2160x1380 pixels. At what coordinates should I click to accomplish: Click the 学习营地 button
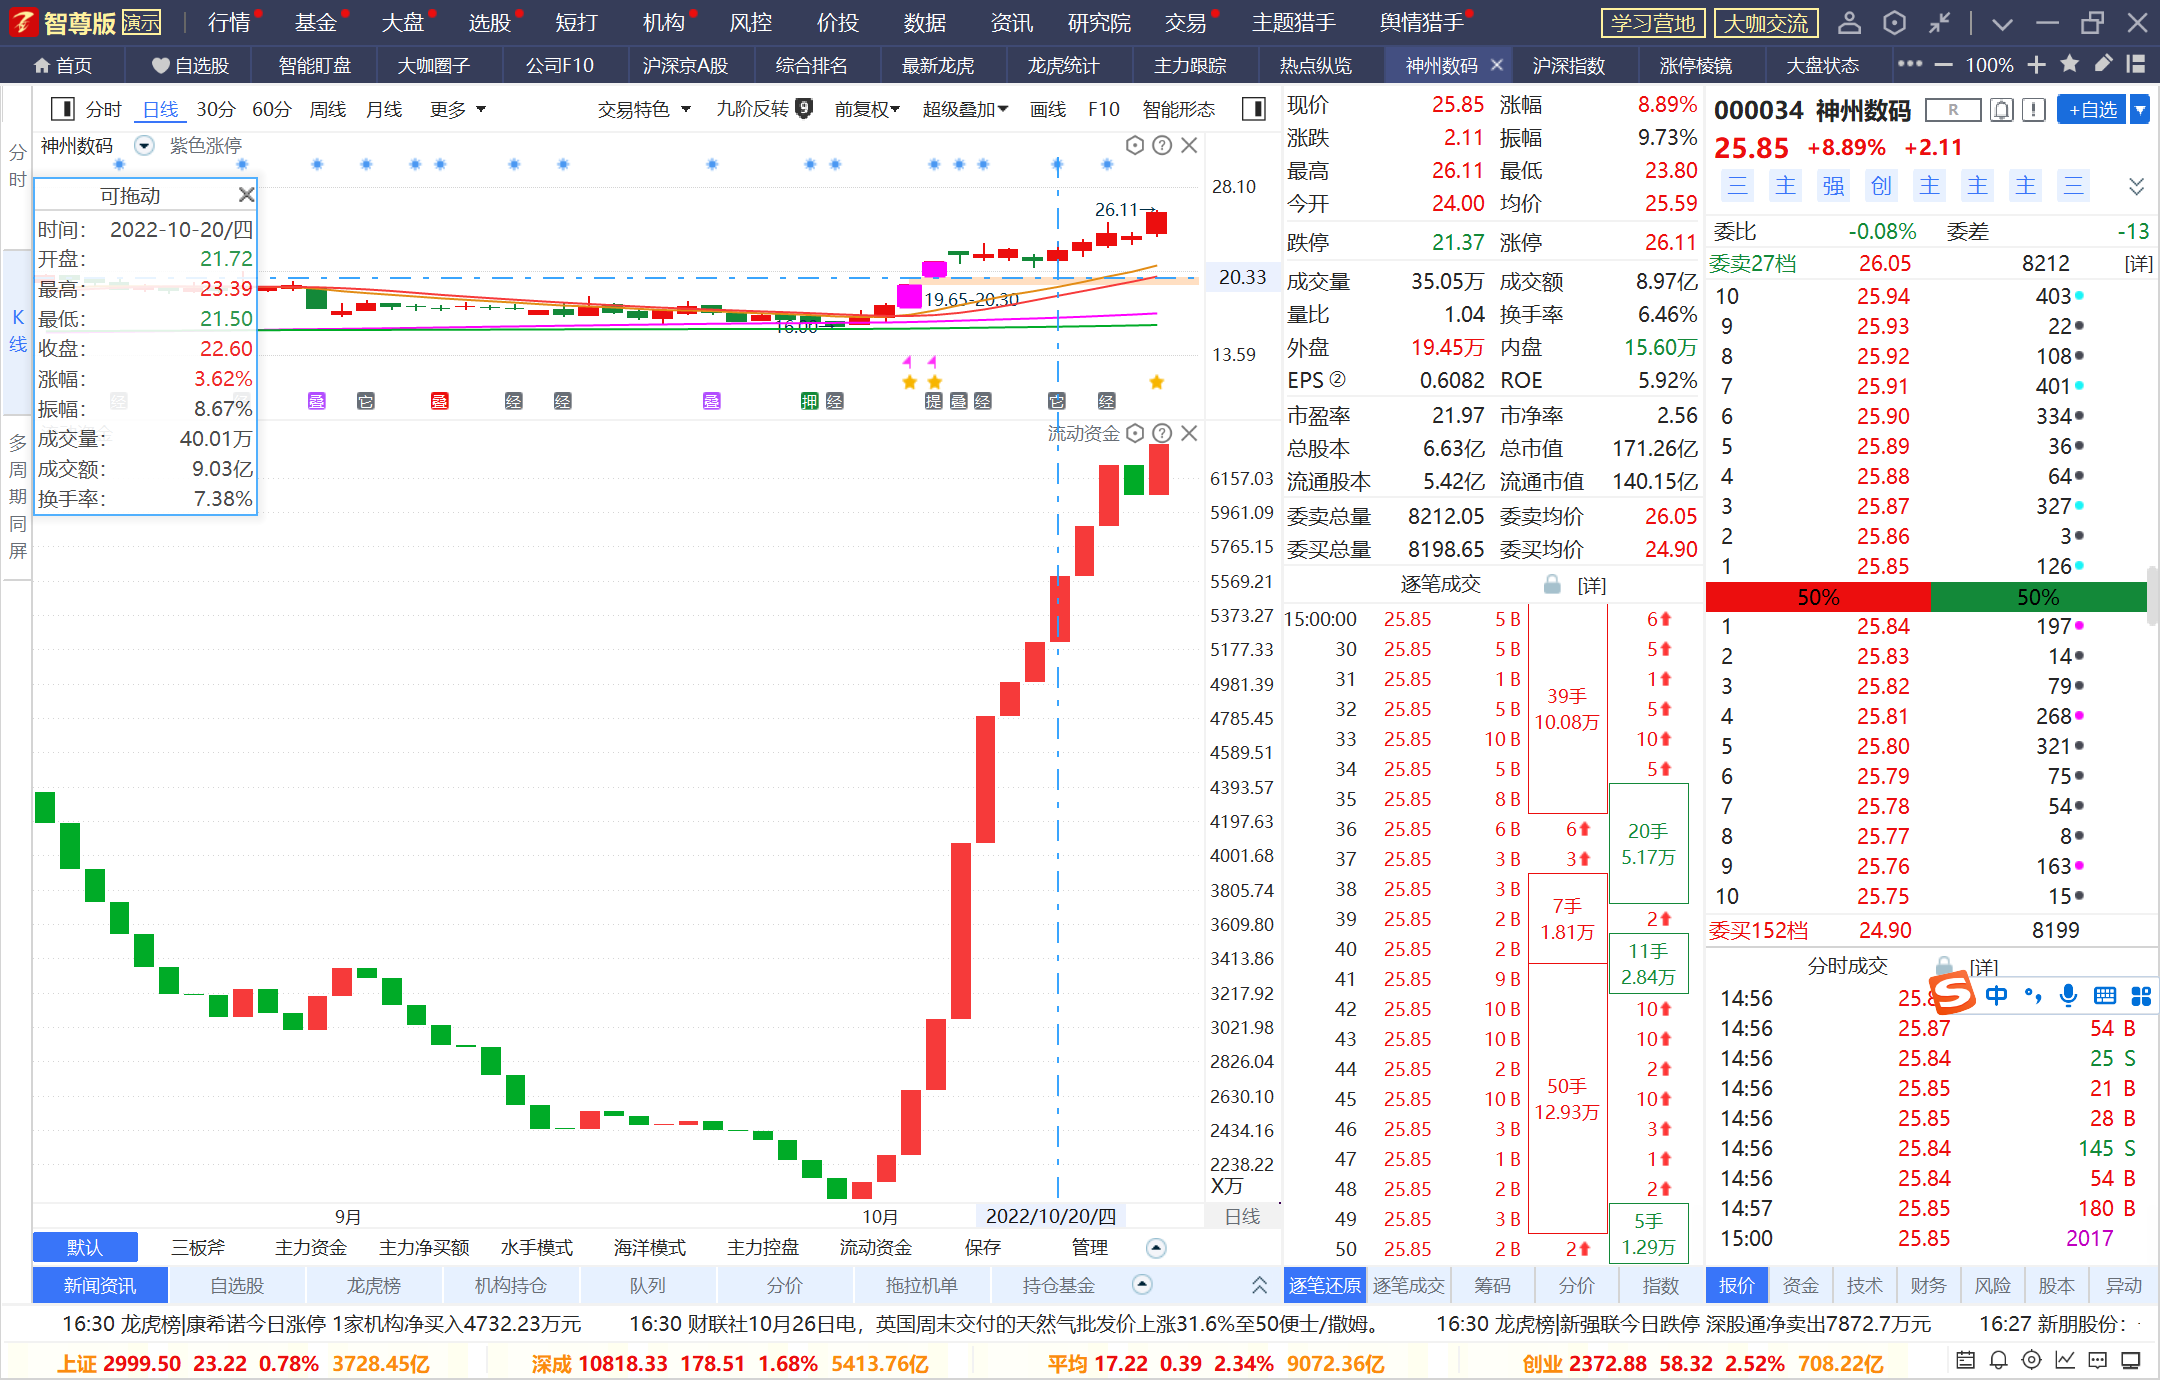(x=1653, y=23)
